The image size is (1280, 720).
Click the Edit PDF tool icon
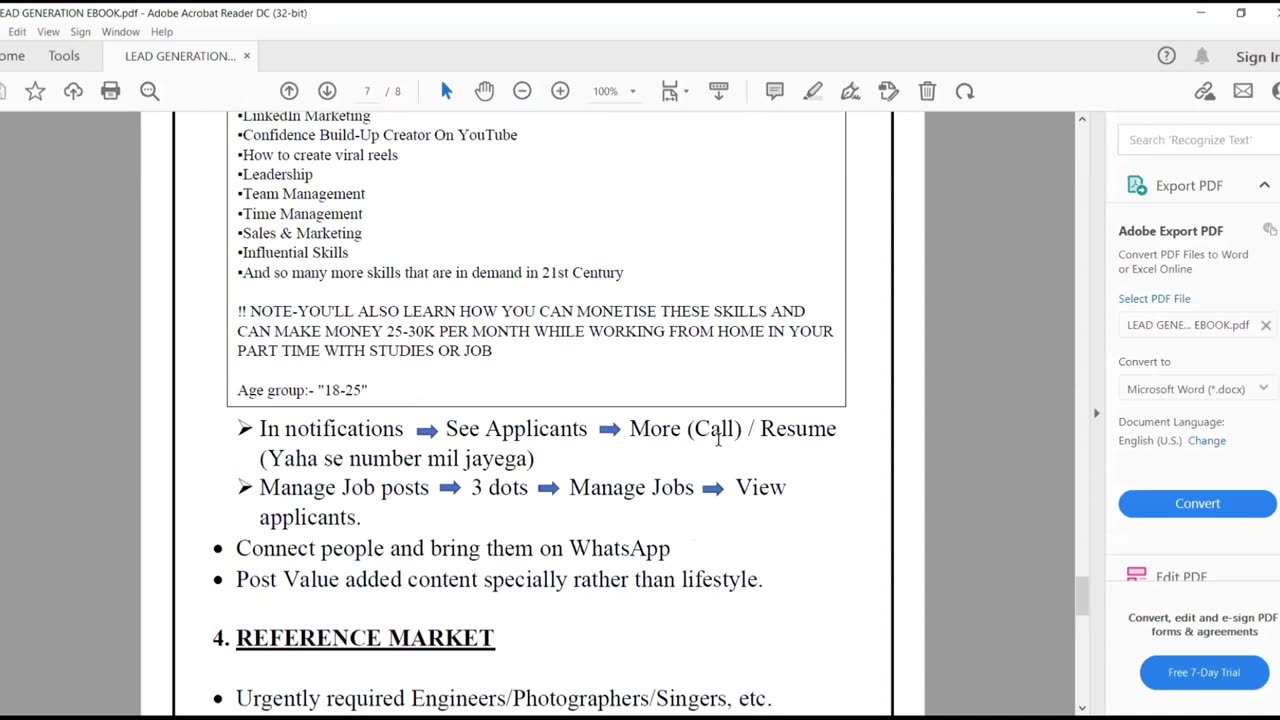tap(1136, 575)
